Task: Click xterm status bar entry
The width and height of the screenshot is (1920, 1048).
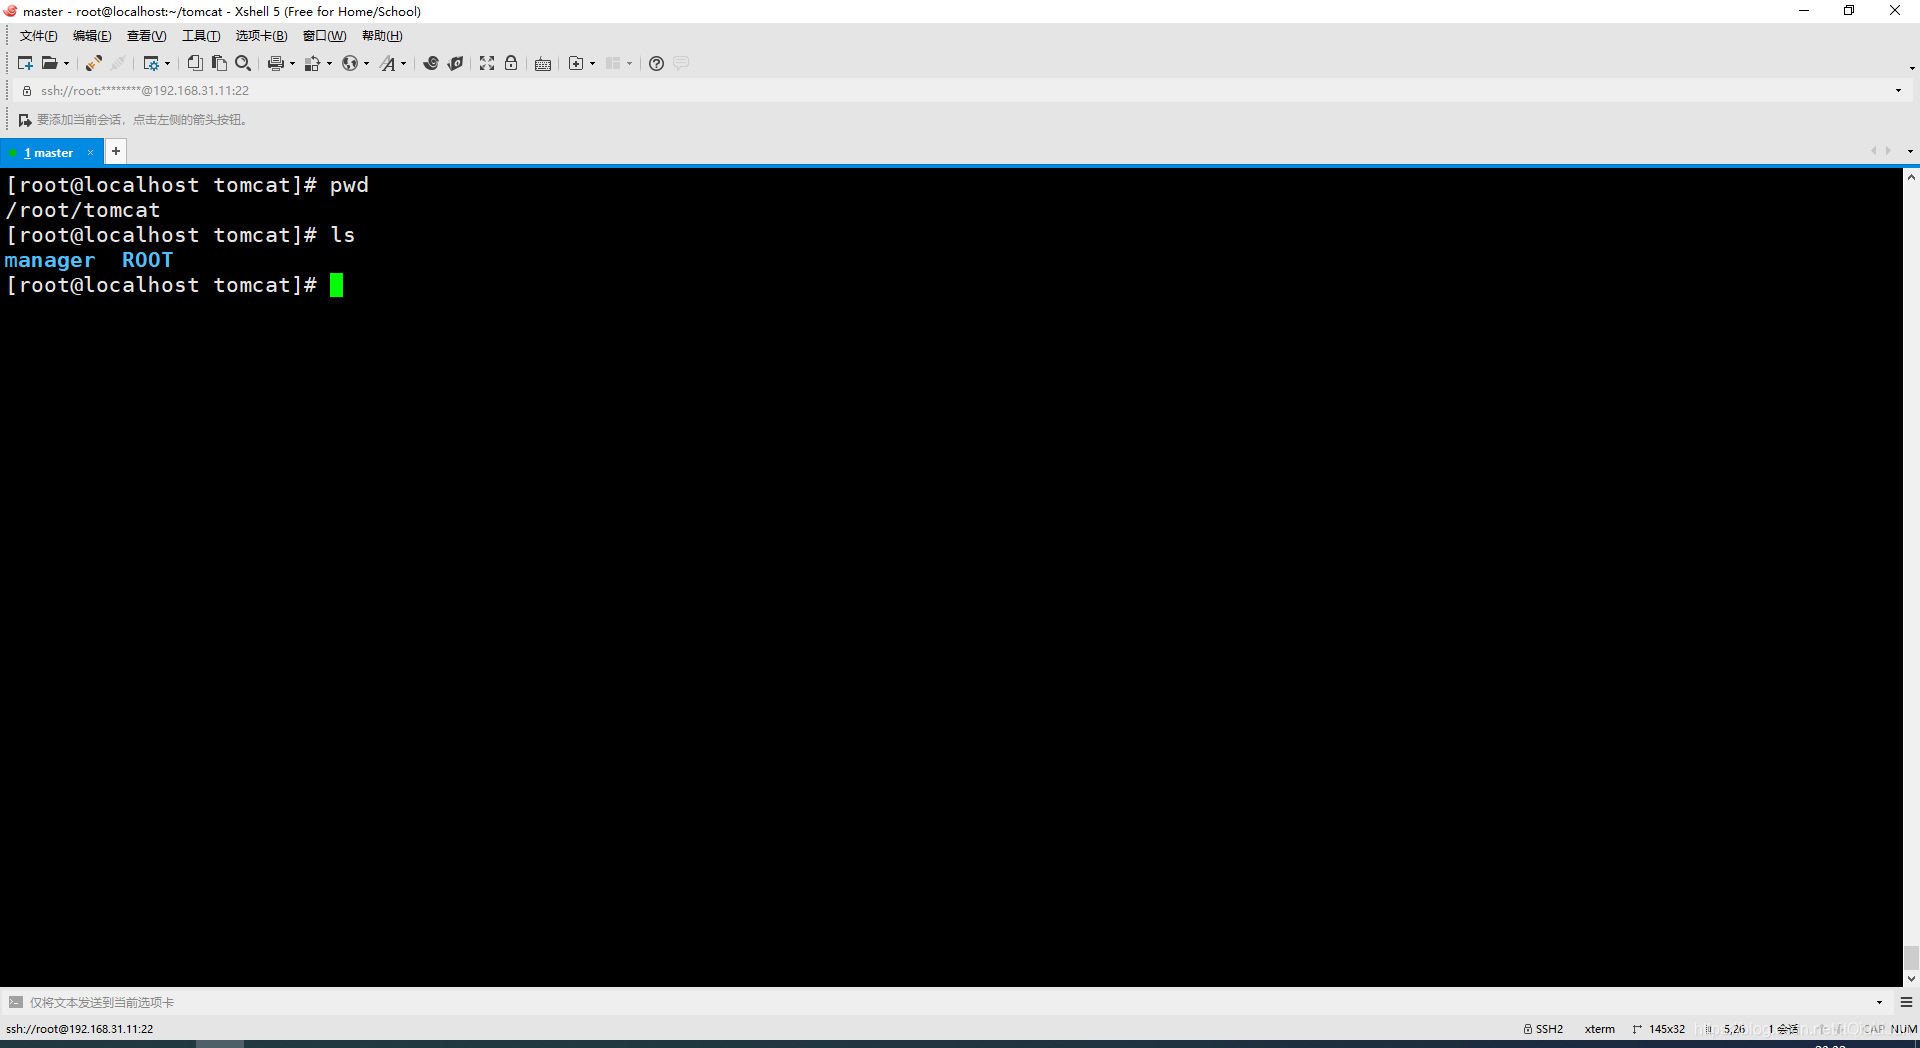Action: [1600, 1029]
